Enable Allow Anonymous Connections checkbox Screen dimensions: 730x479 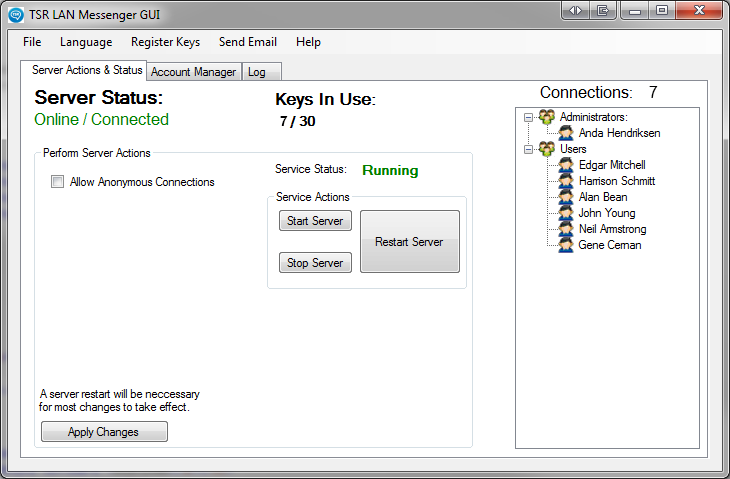[58, 182]
